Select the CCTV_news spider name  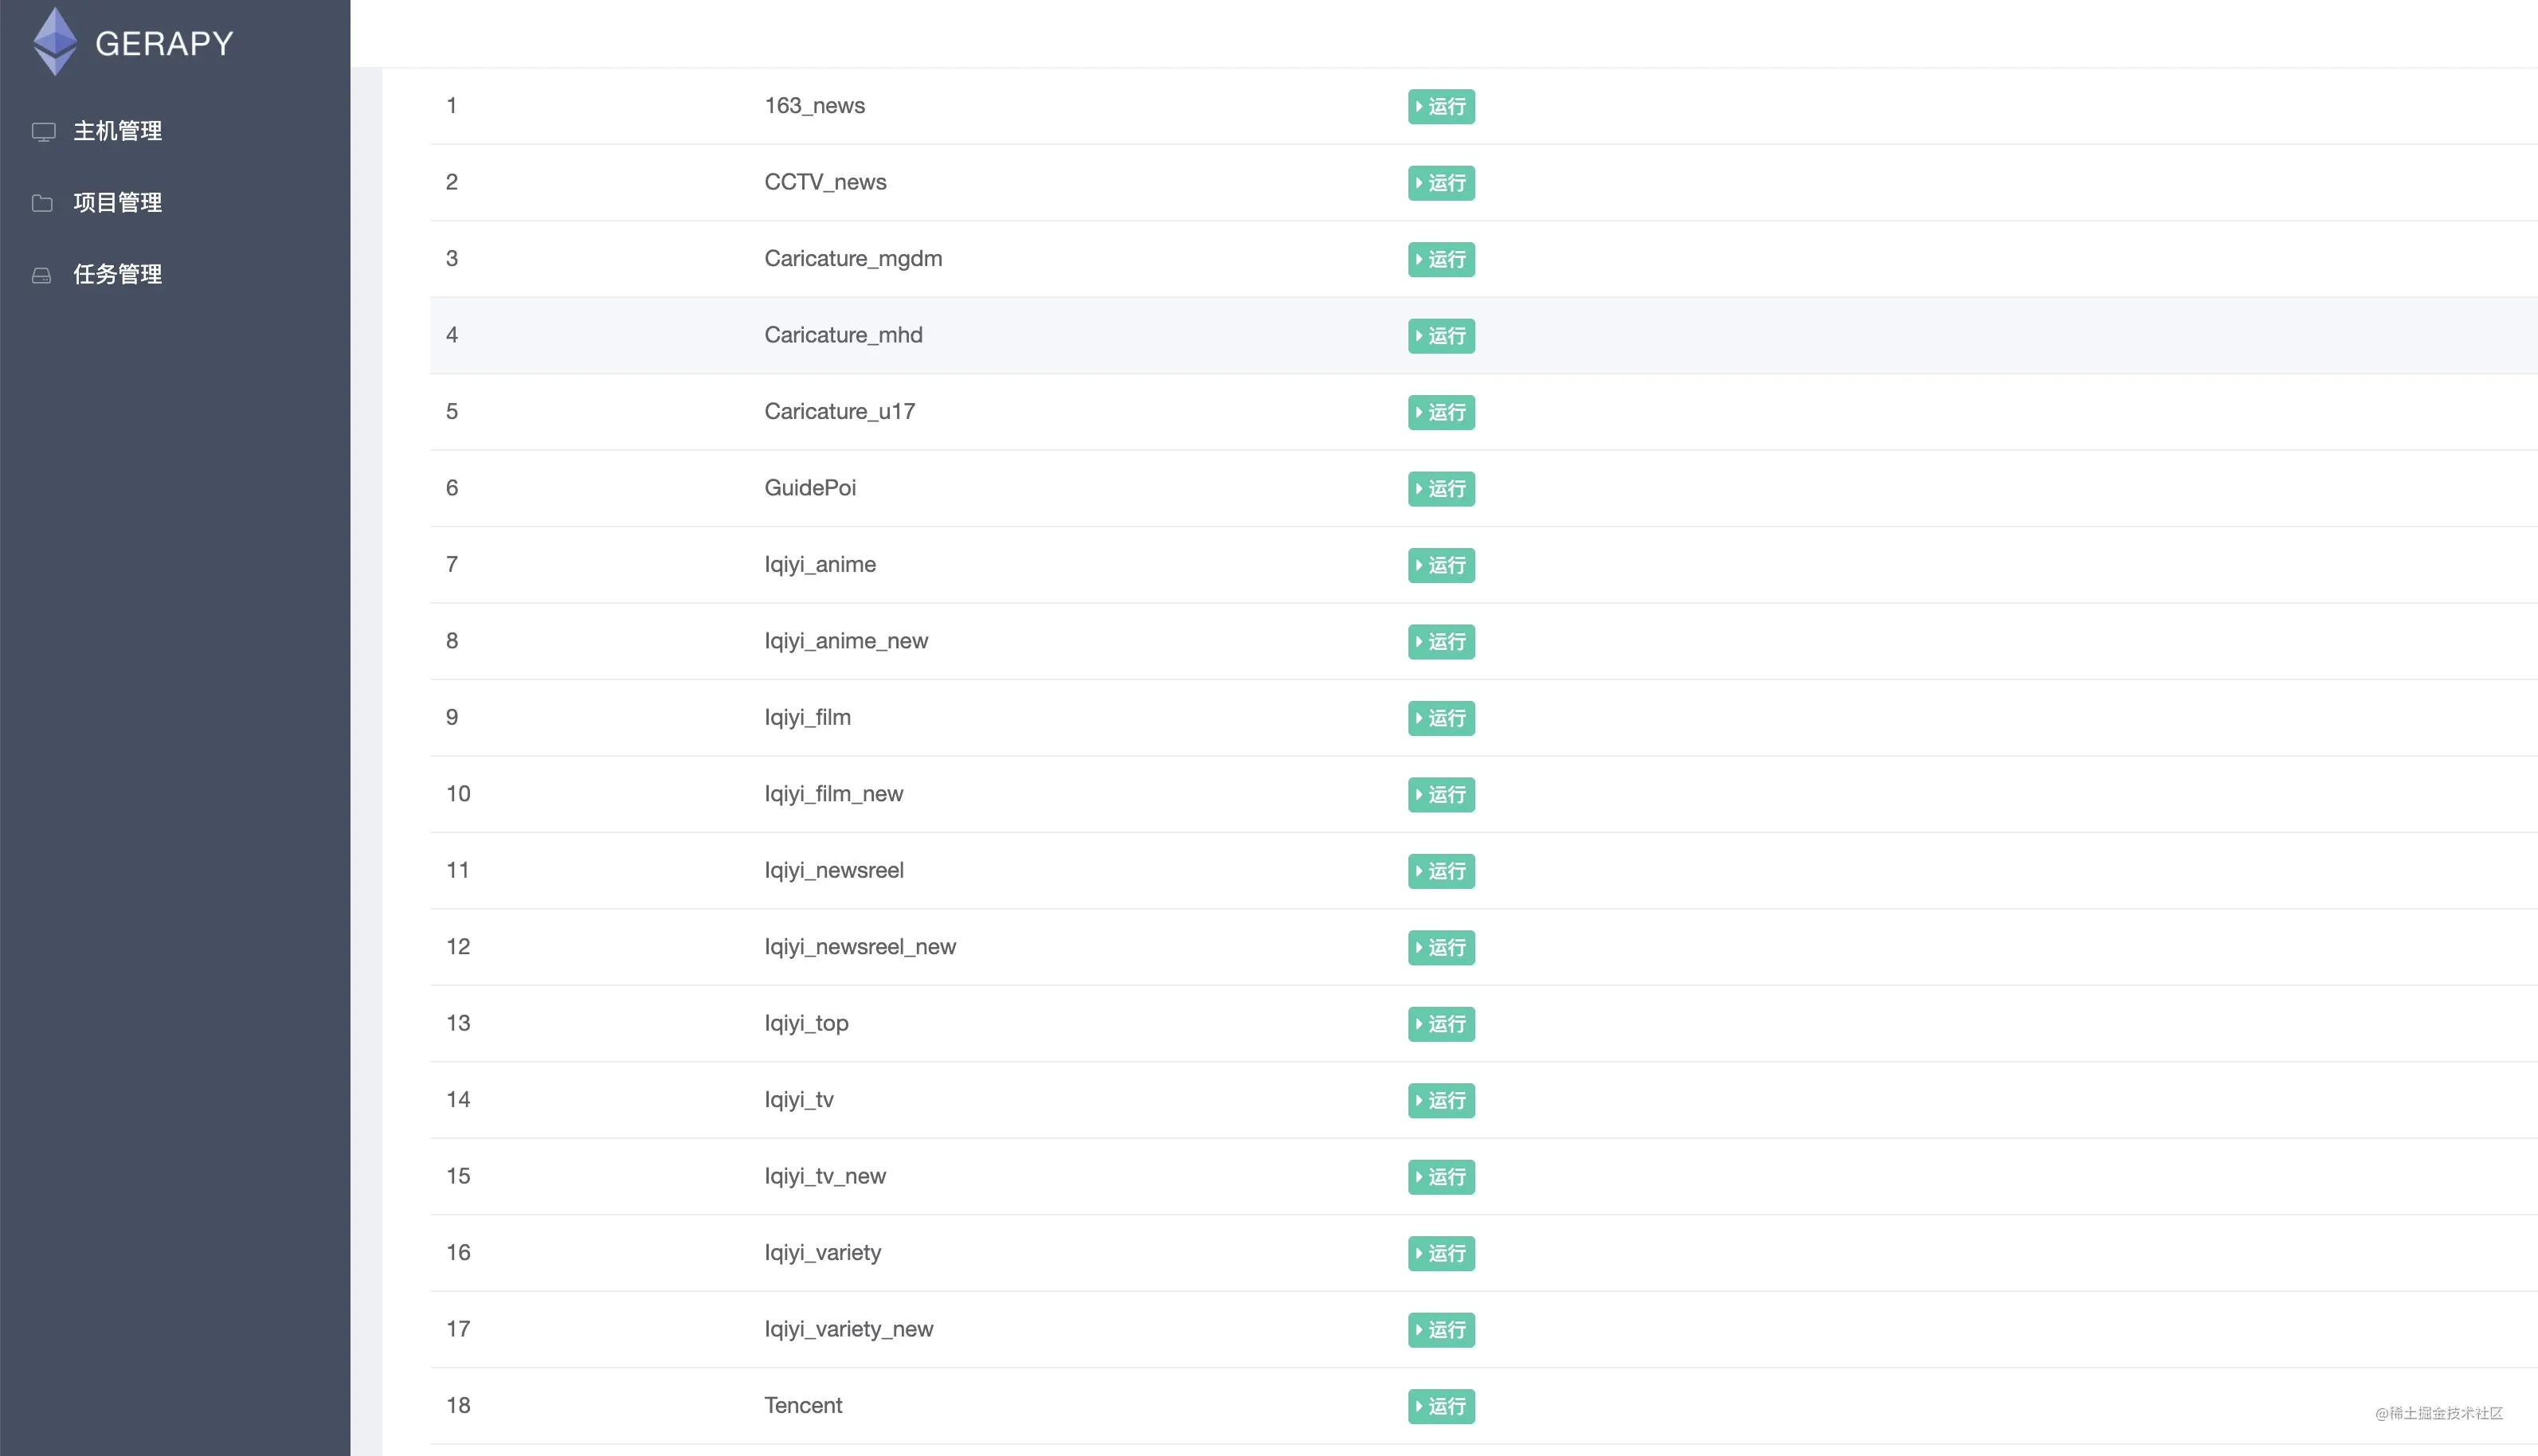pos(825,182)
